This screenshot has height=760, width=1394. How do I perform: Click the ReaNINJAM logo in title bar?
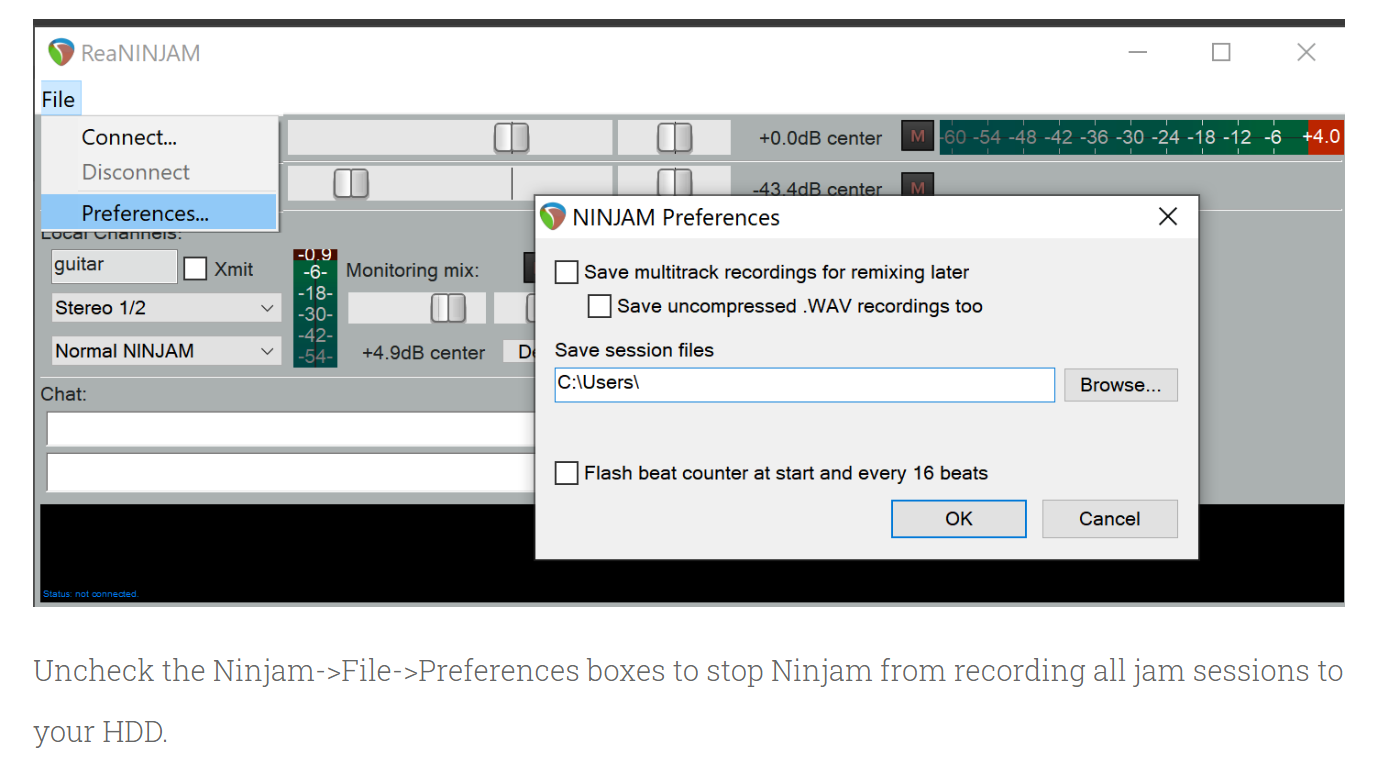(61, 53)
